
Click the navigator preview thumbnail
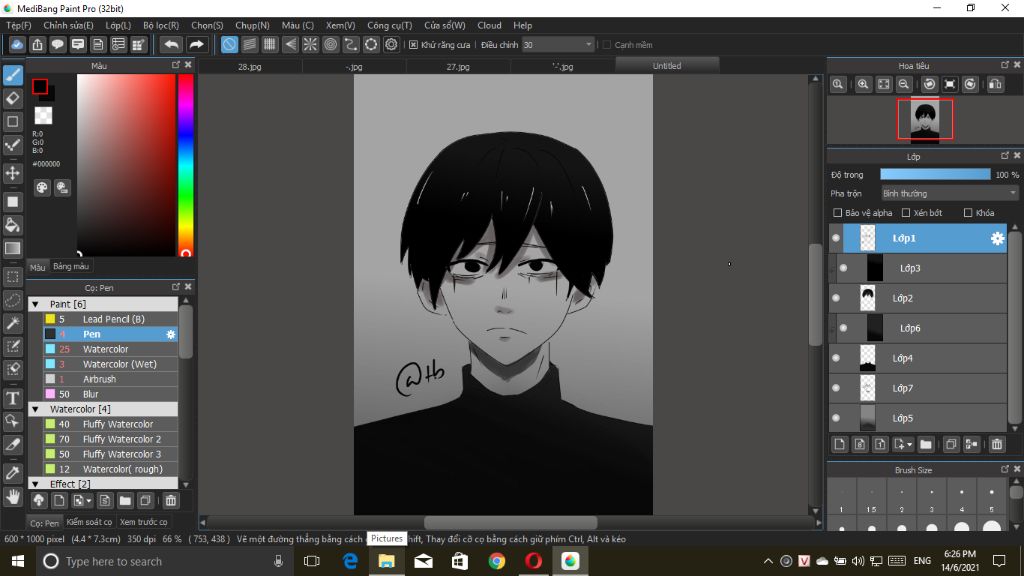[925, 120]
